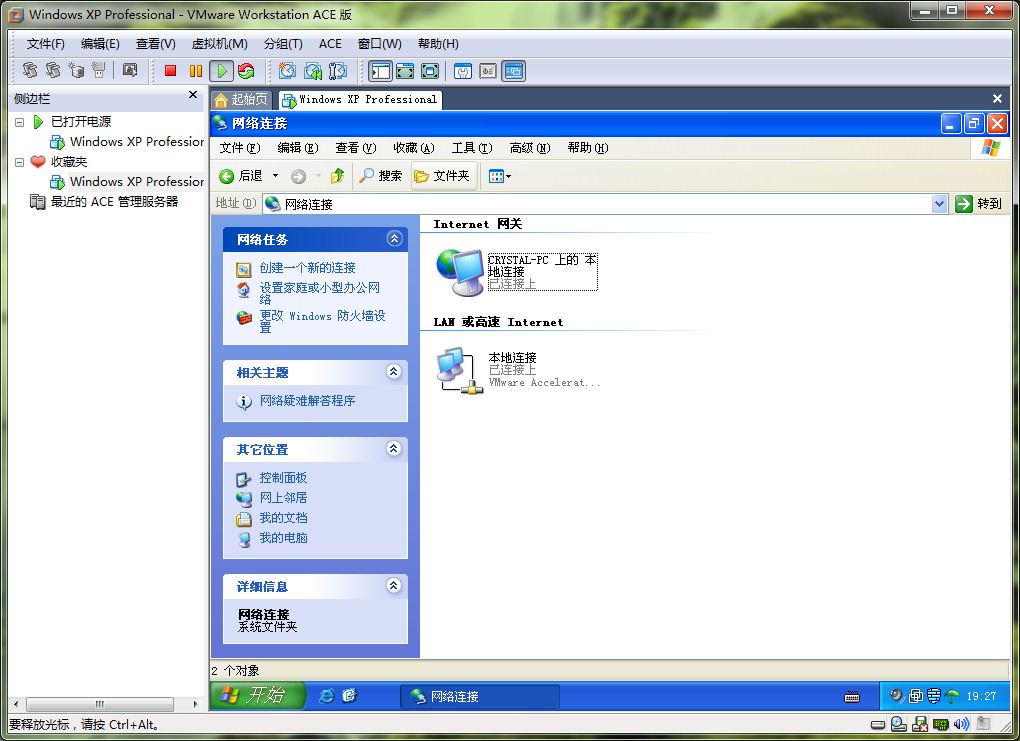Viewport: 1020px width, 741px height.
Task: Collapse the 网络任务 panel chevron
Action: point(394,239)
